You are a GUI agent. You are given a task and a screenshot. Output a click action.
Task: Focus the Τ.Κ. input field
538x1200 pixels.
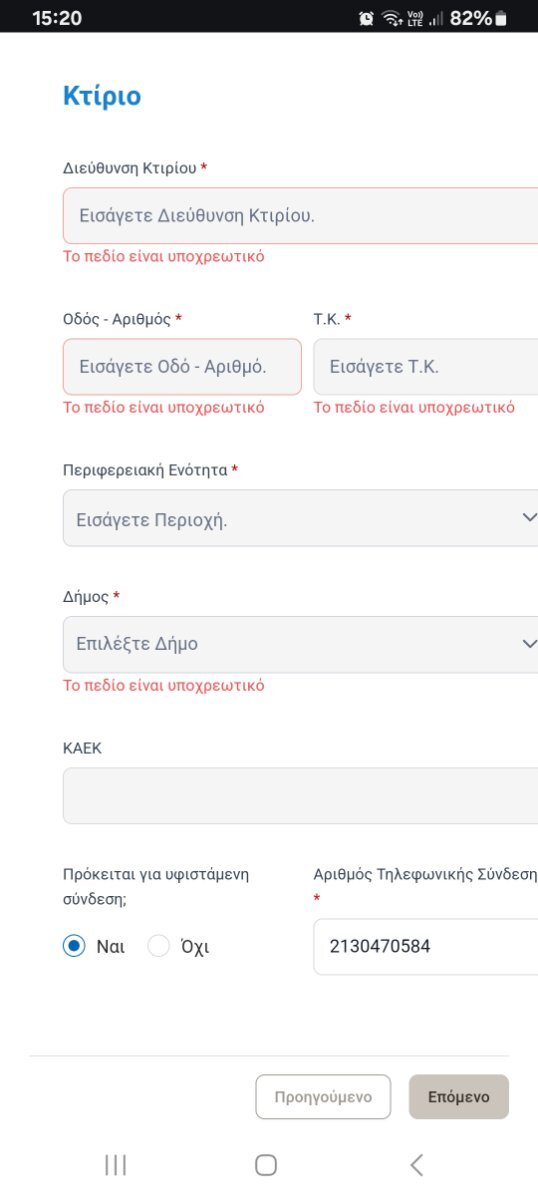(x=426, y=366)
